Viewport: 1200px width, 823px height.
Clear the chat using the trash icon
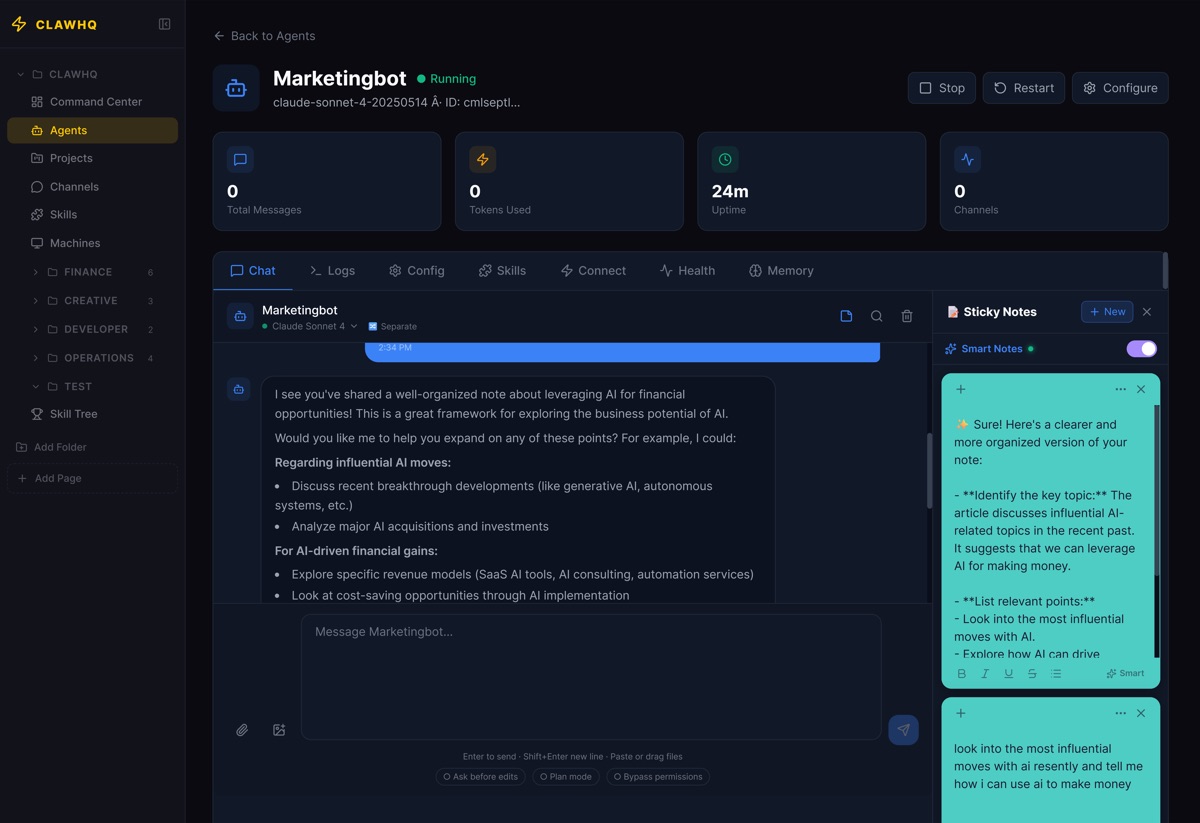point(906,315)
